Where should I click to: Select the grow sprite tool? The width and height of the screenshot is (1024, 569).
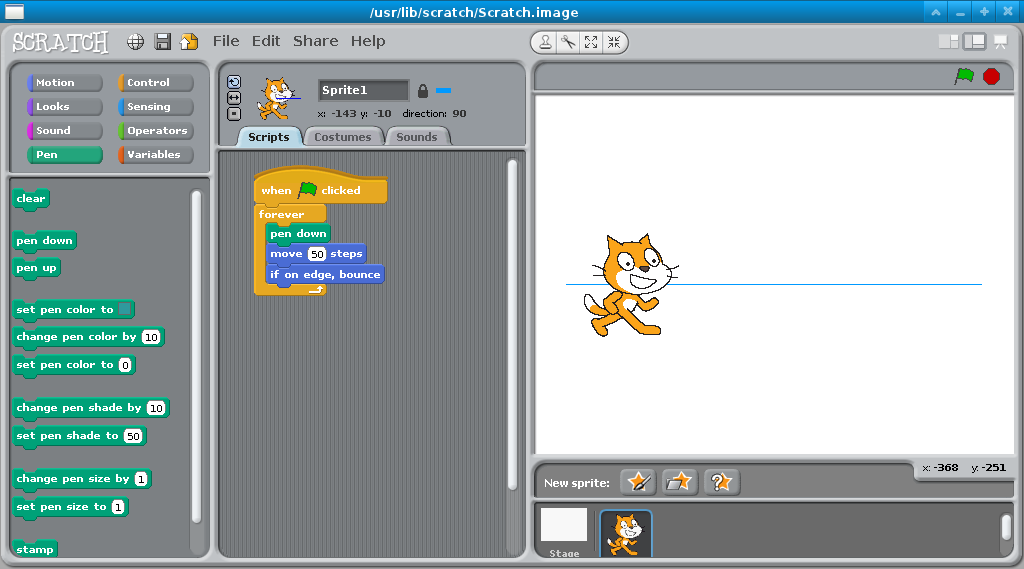click(591, 42)
